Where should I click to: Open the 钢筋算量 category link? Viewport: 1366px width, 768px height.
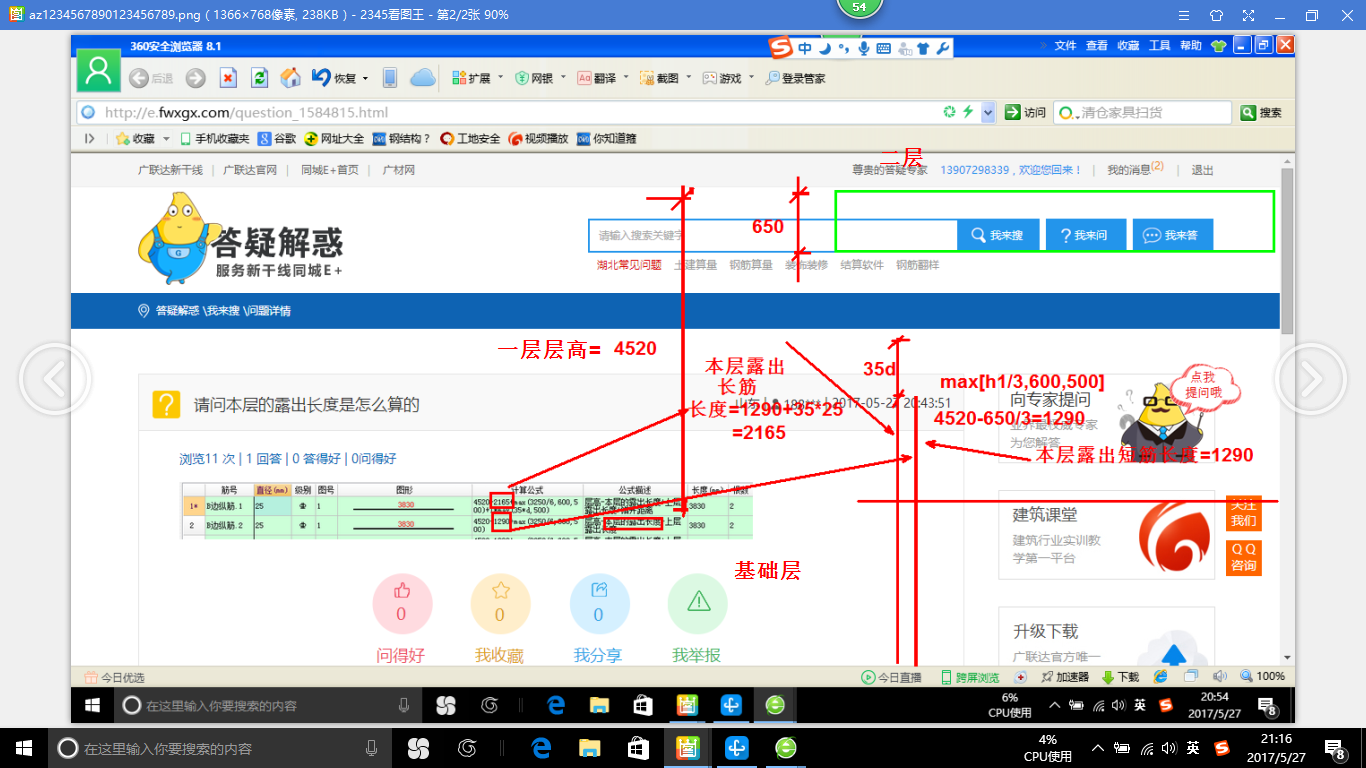coord(750,265)
